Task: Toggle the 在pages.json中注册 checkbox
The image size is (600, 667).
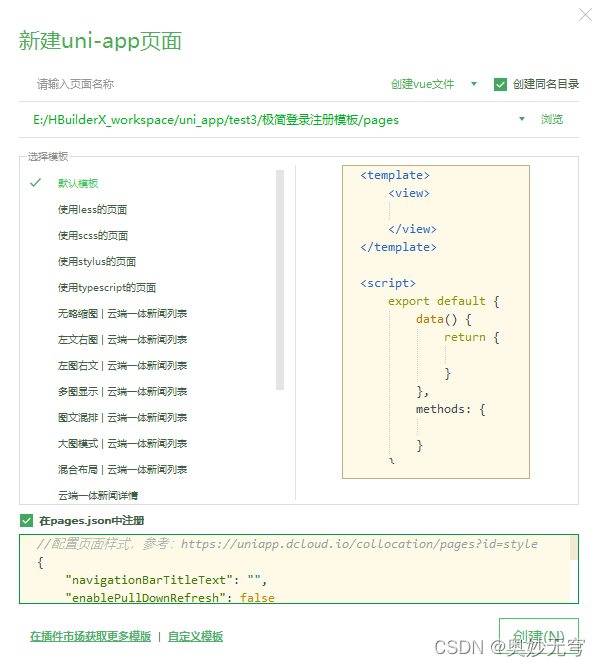Action: [26, 520]
